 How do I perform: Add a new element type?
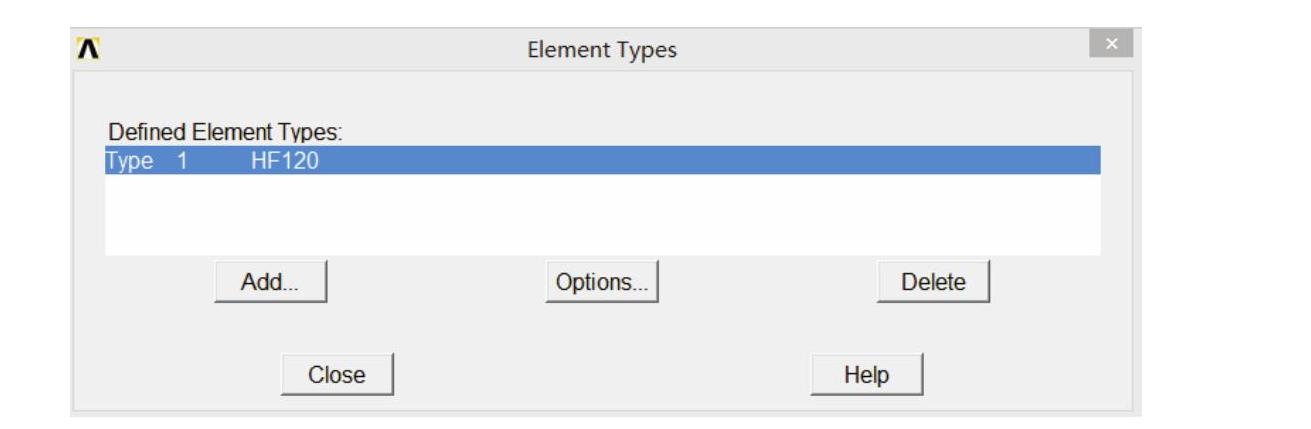[270, 282]
